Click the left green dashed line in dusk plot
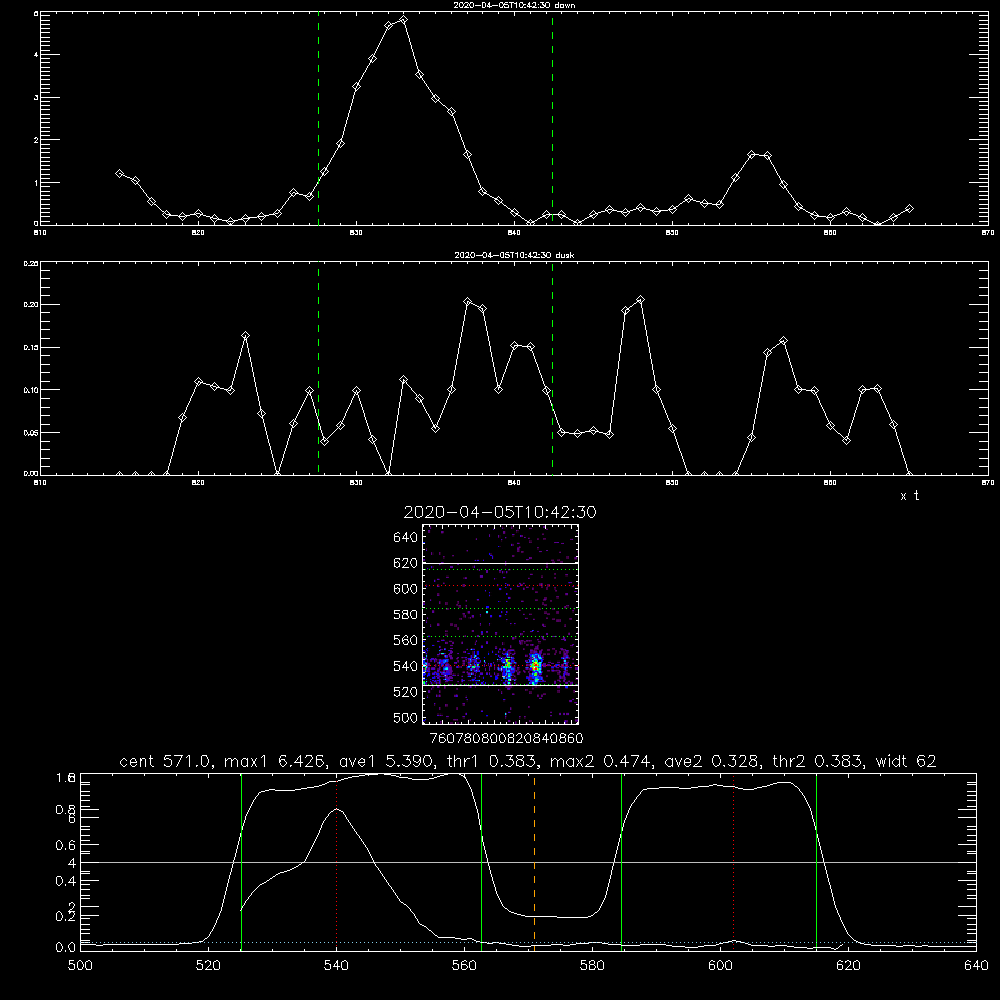1000x1000 pixels. coord(318,368)
